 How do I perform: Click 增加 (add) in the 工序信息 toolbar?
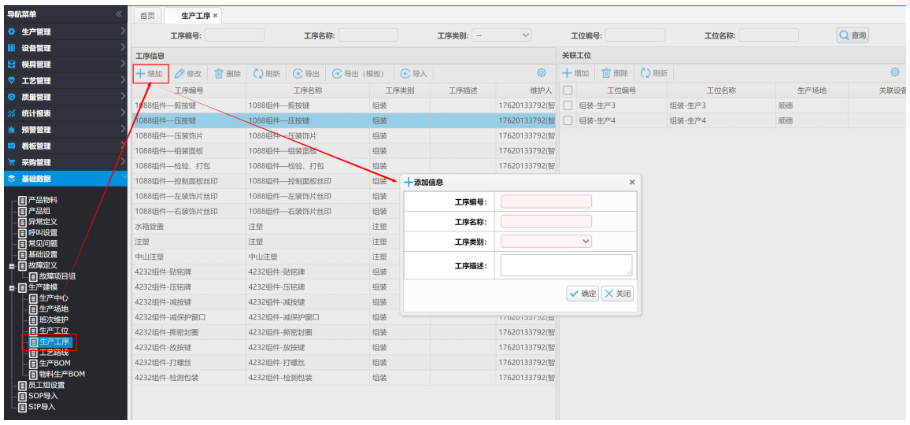pyautogui.click(x=149, y=74)
